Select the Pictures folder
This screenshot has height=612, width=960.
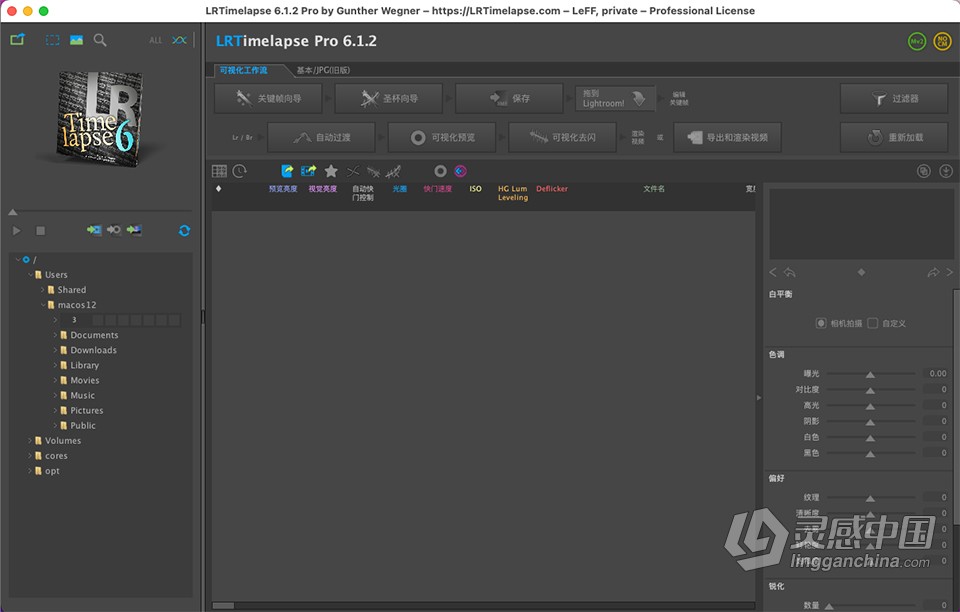[86, 411]
